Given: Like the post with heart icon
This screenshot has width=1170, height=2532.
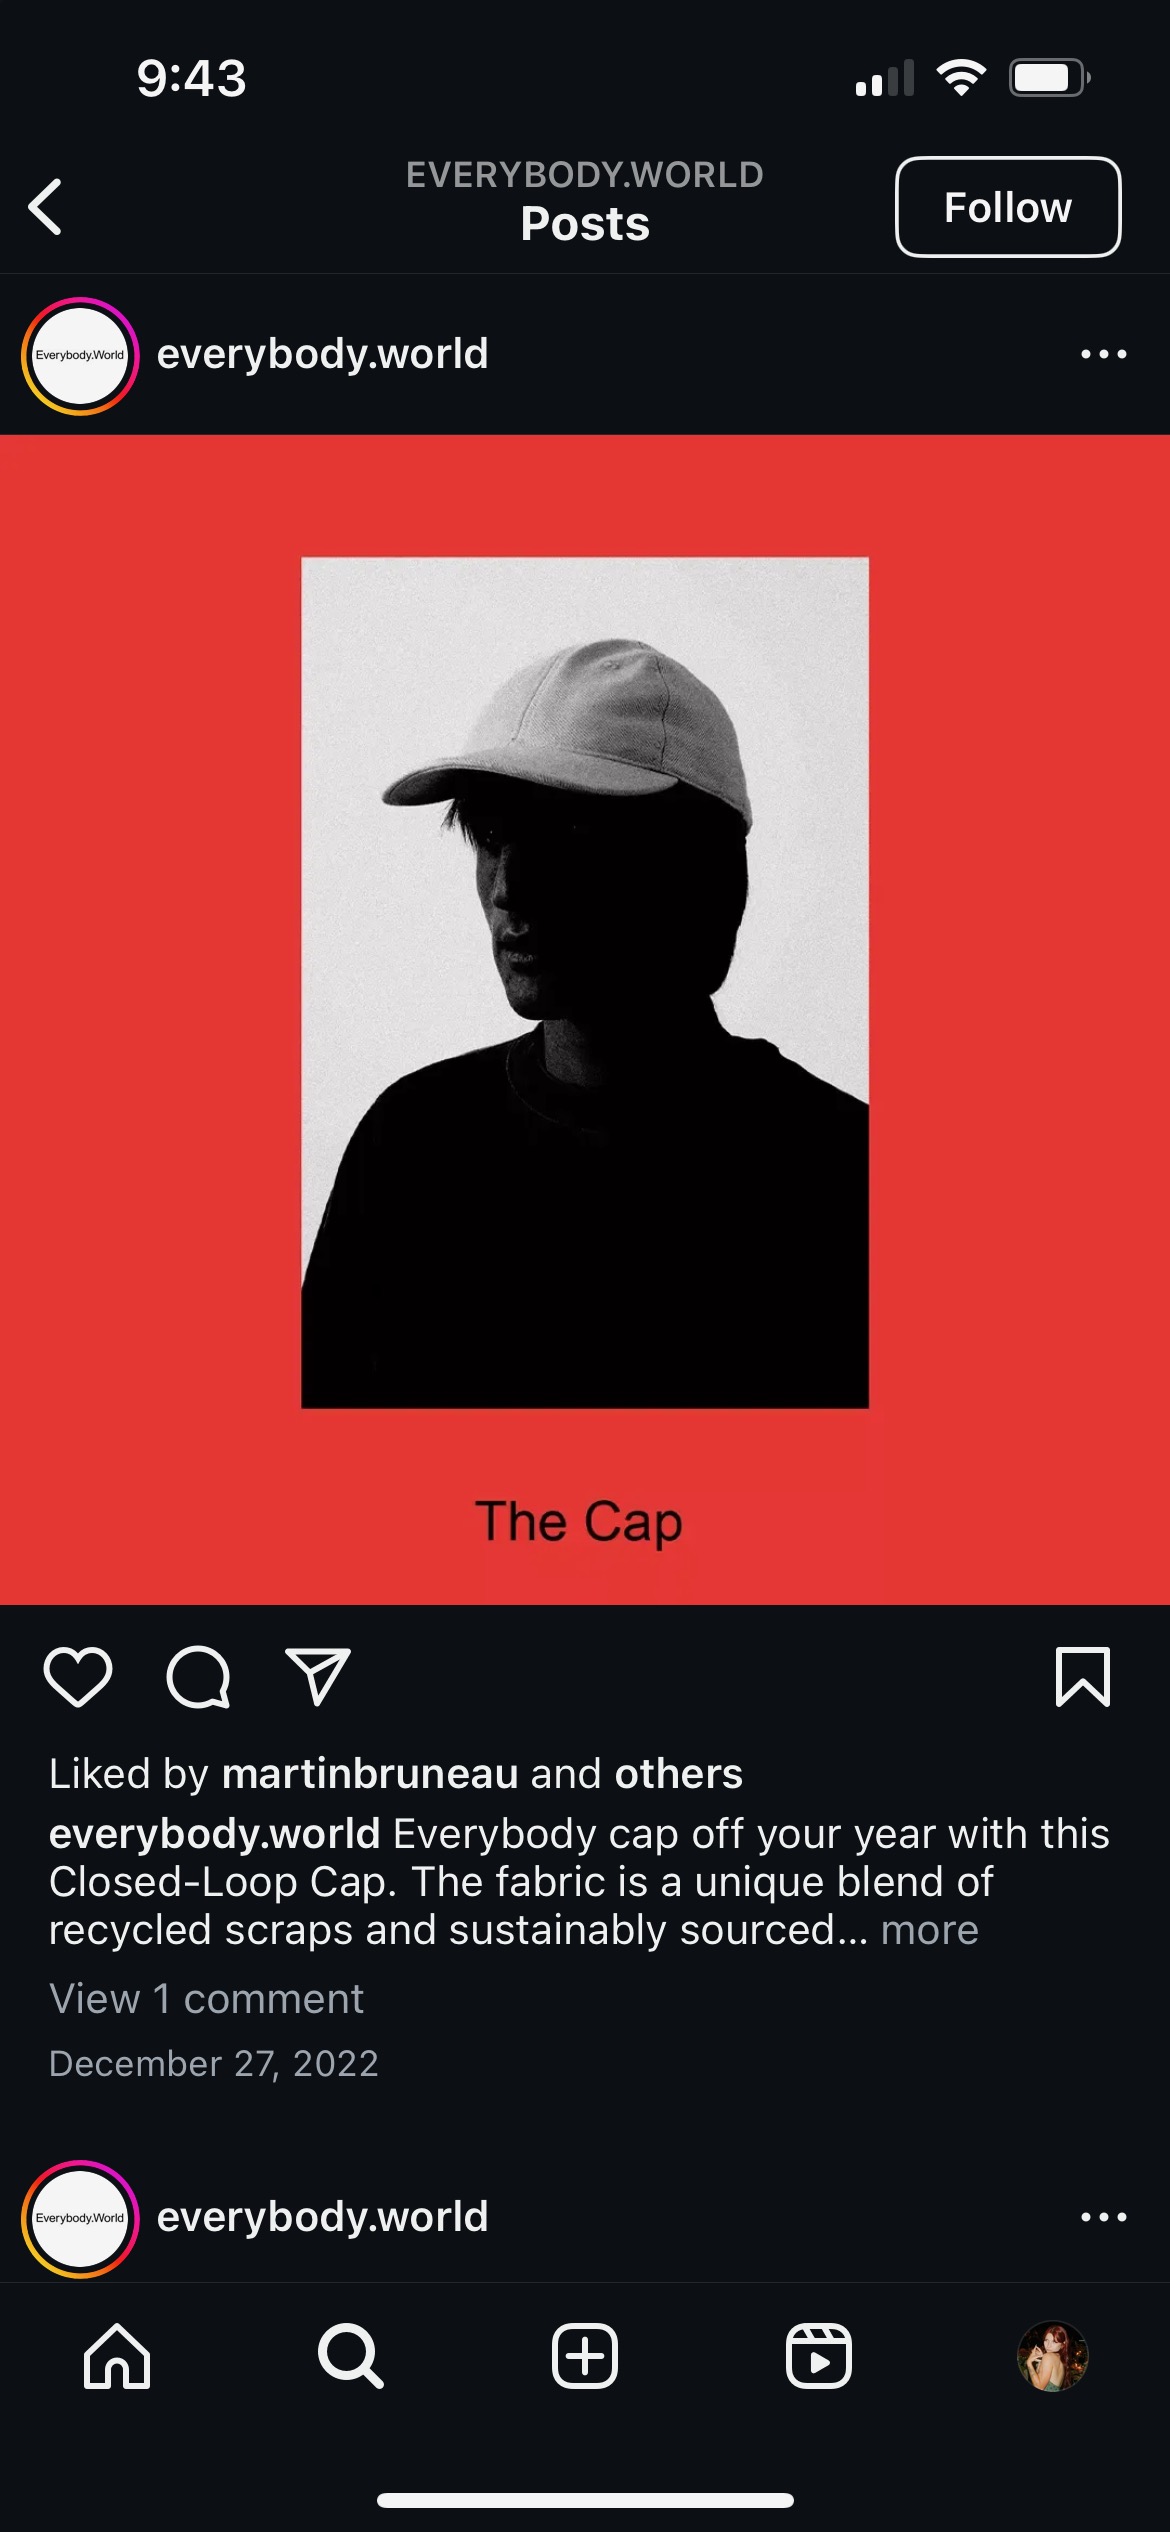Looking at the screenshot, I should click(78, 1676).
